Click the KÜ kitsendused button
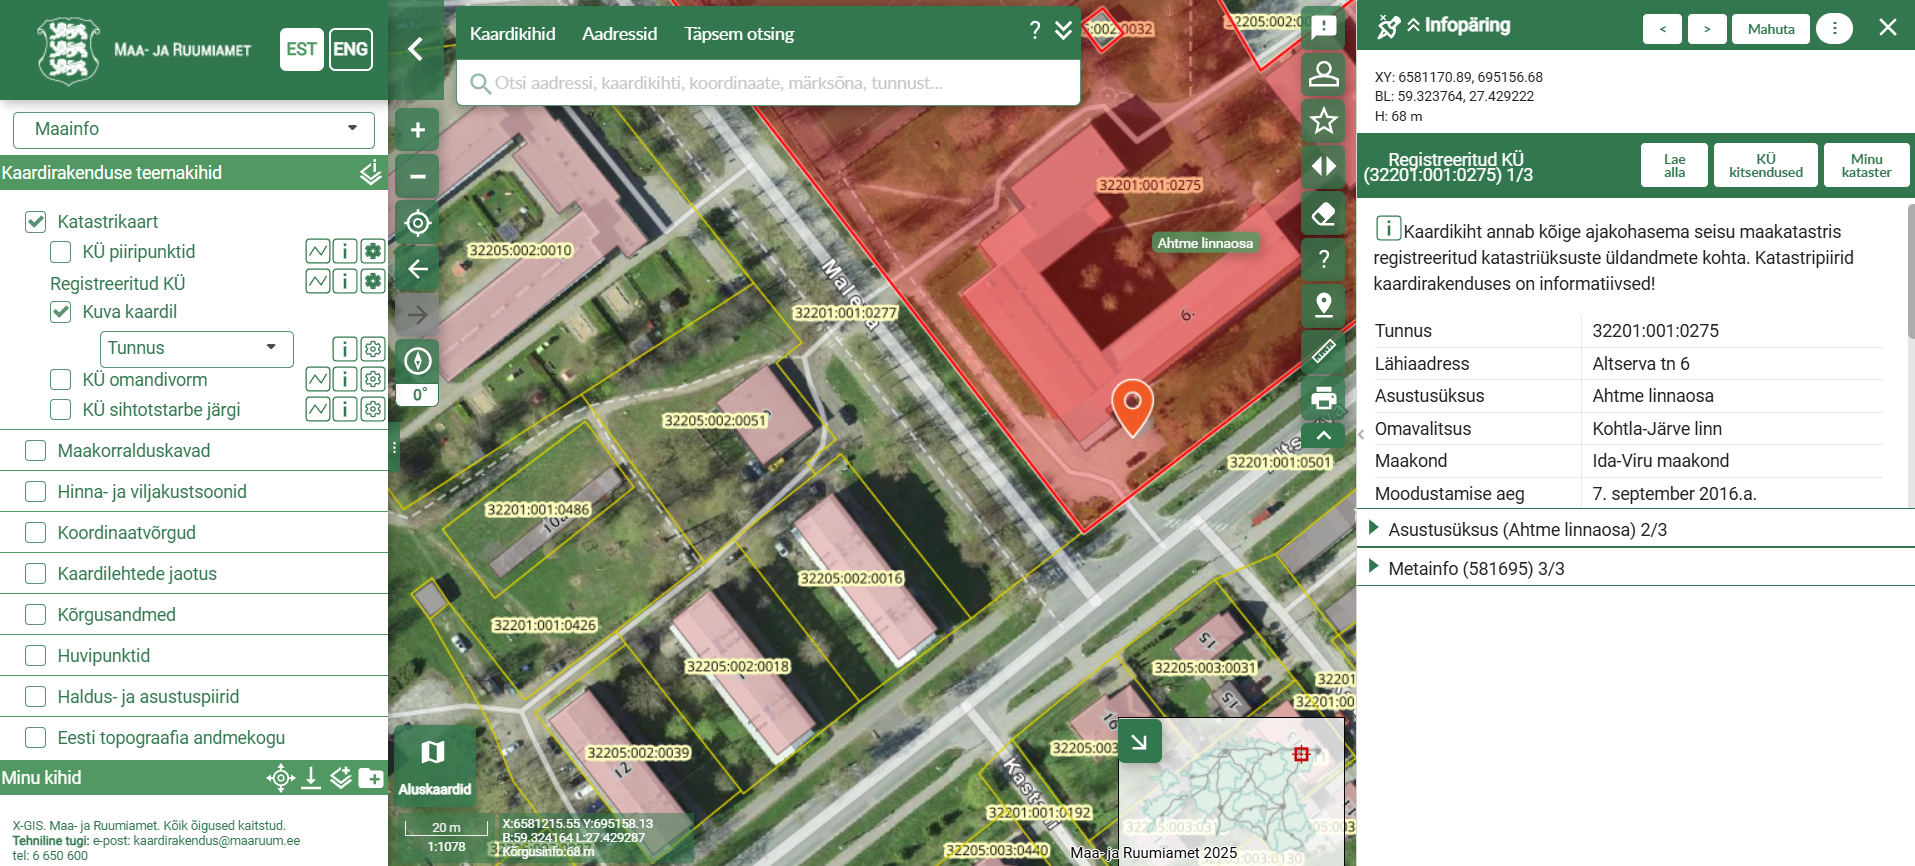1915x866 pixels. pos(1765,166)
